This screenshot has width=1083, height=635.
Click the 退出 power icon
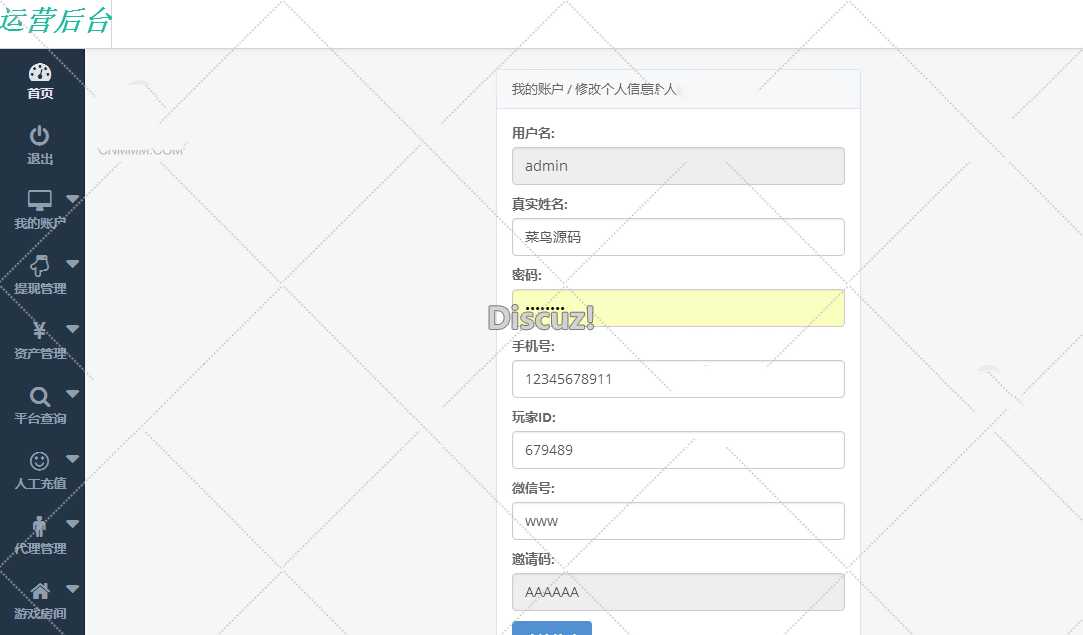(40, 136)
